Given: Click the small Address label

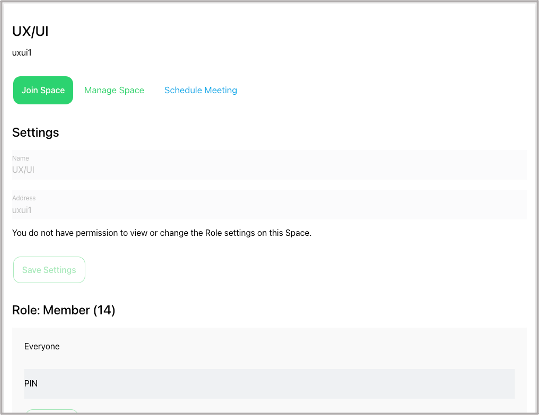Looking at the screenshot, I should (x=24, y=198).
